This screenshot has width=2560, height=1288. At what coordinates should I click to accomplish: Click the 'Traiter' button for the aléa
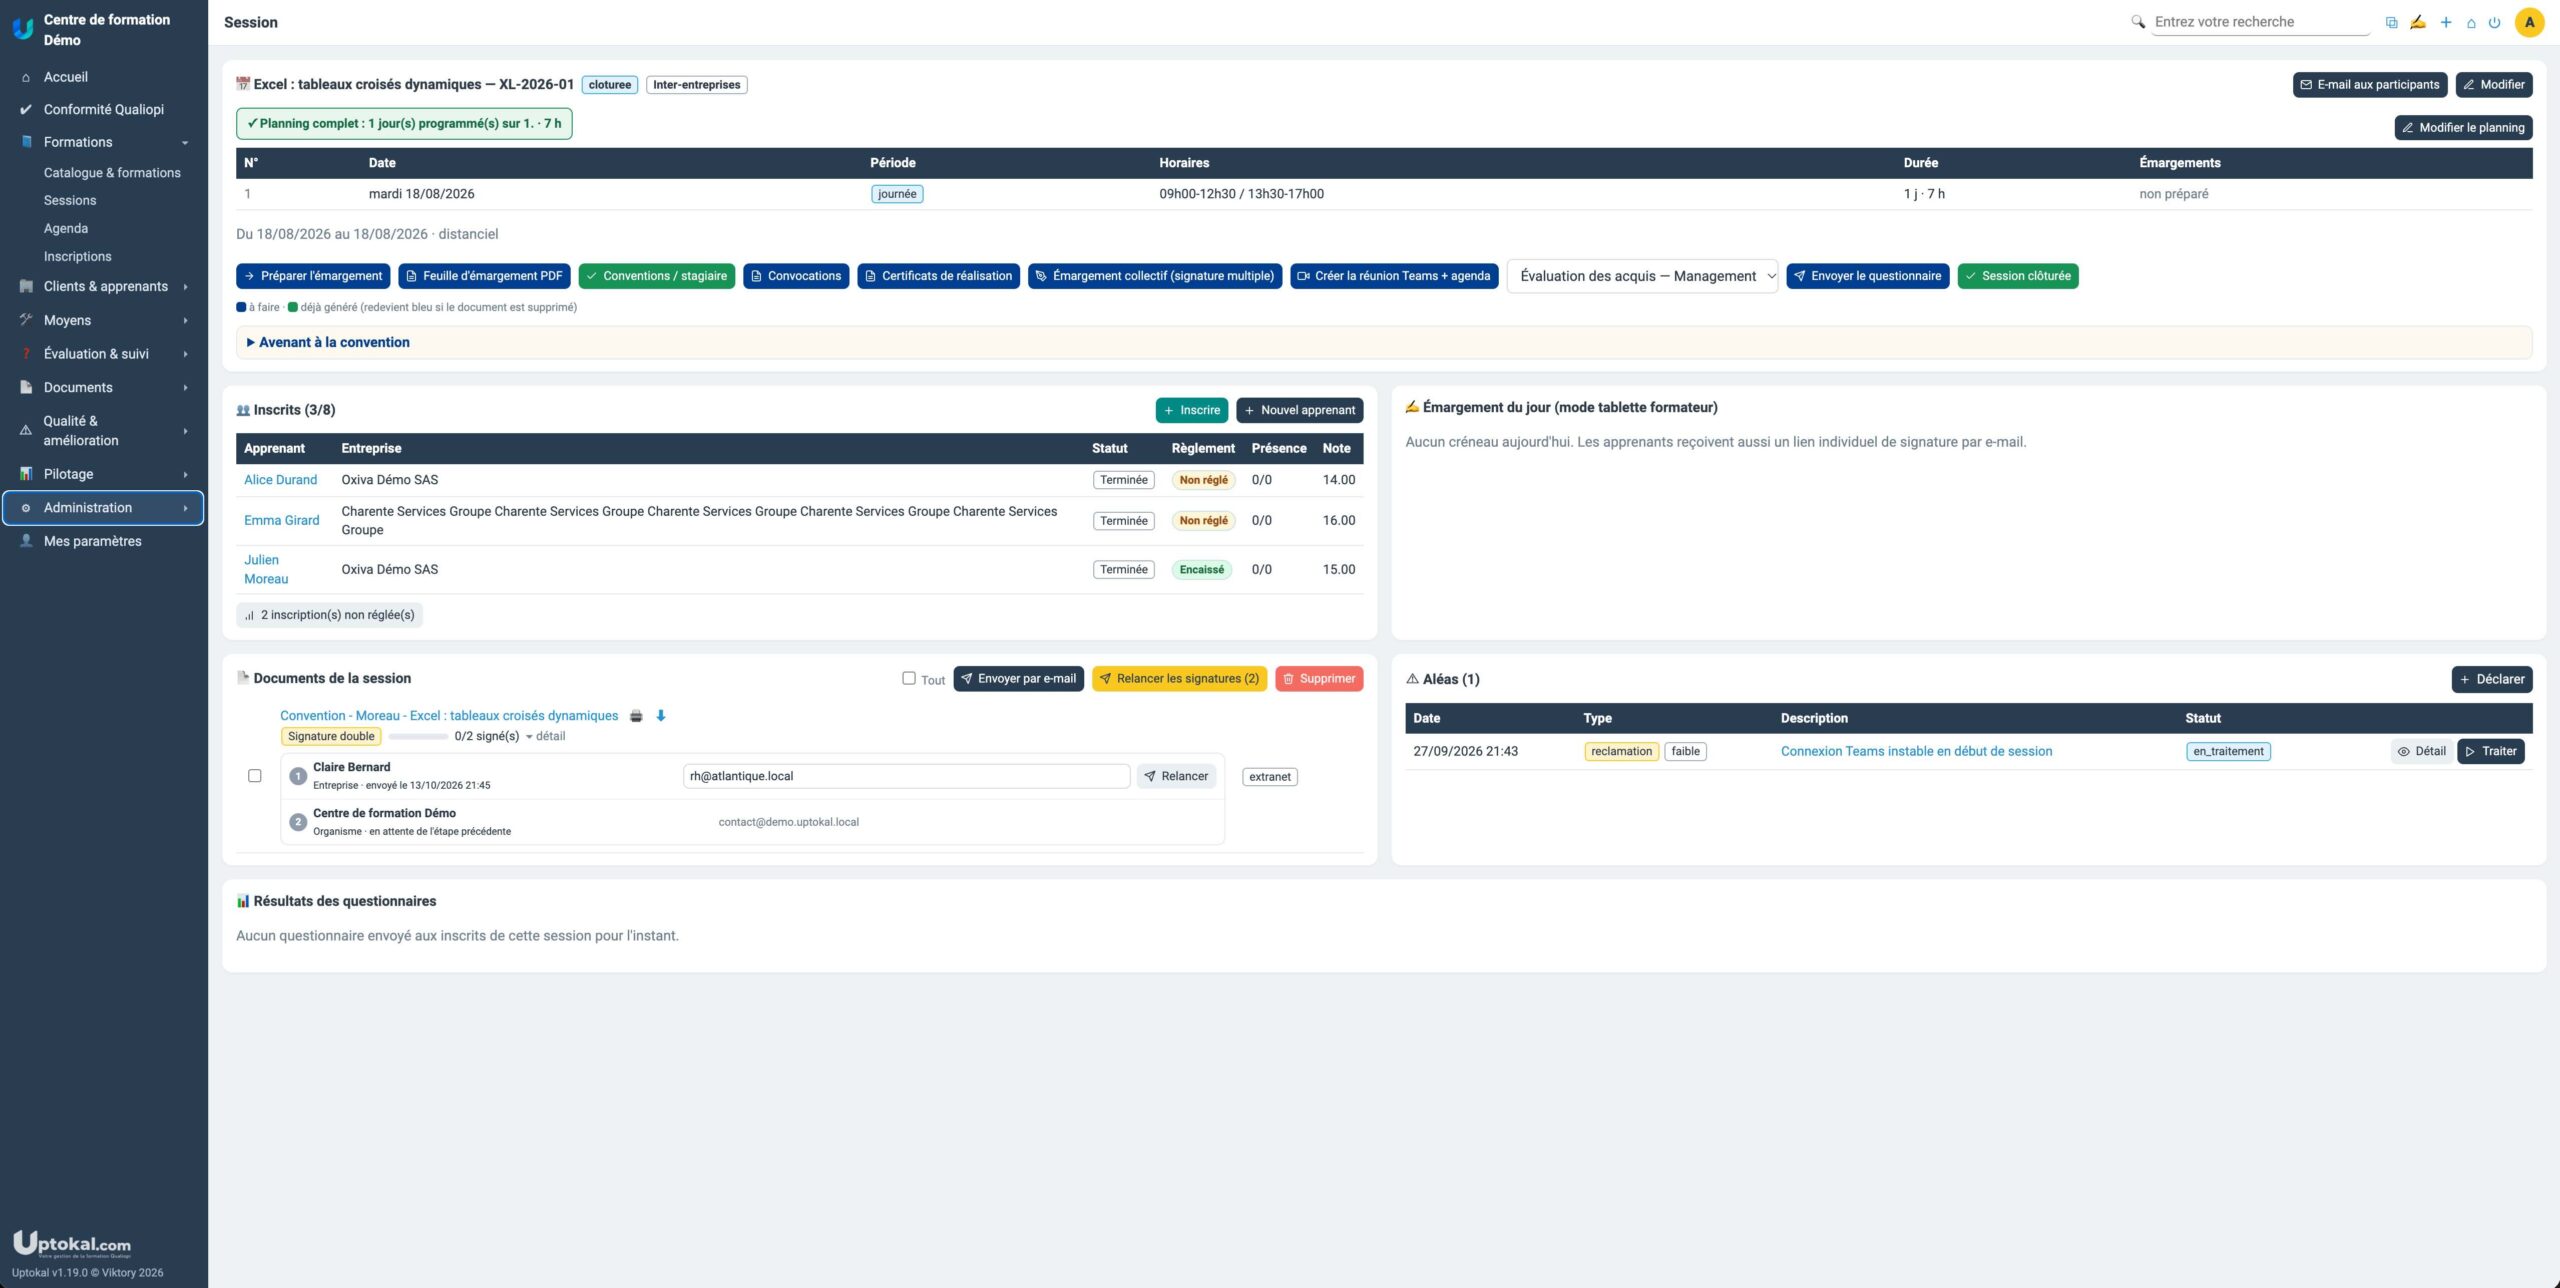coord(2490,752)
